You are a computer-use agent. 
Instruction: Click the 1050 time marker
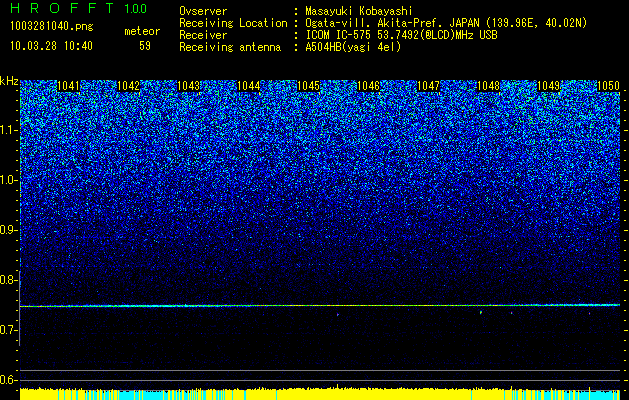point(609,86)
